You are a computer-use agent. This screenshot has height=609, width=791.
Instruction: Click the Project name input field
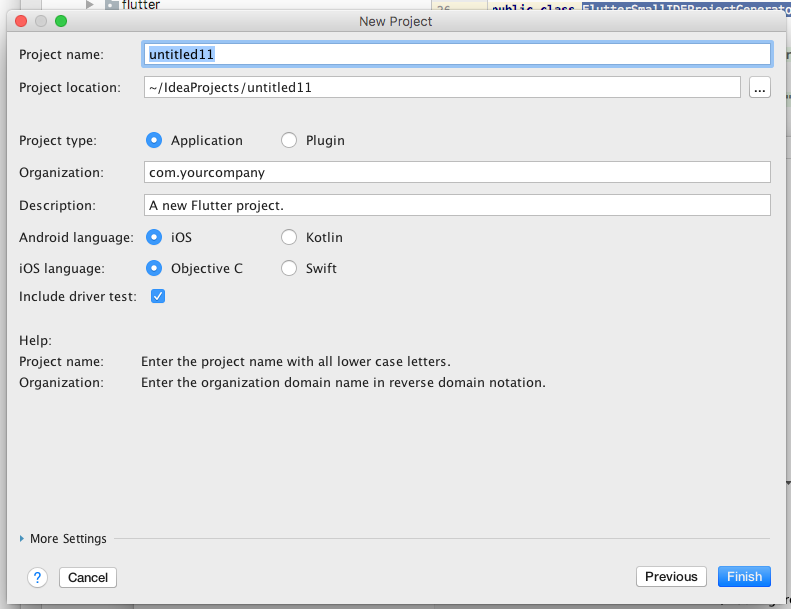tap(457, 54)
